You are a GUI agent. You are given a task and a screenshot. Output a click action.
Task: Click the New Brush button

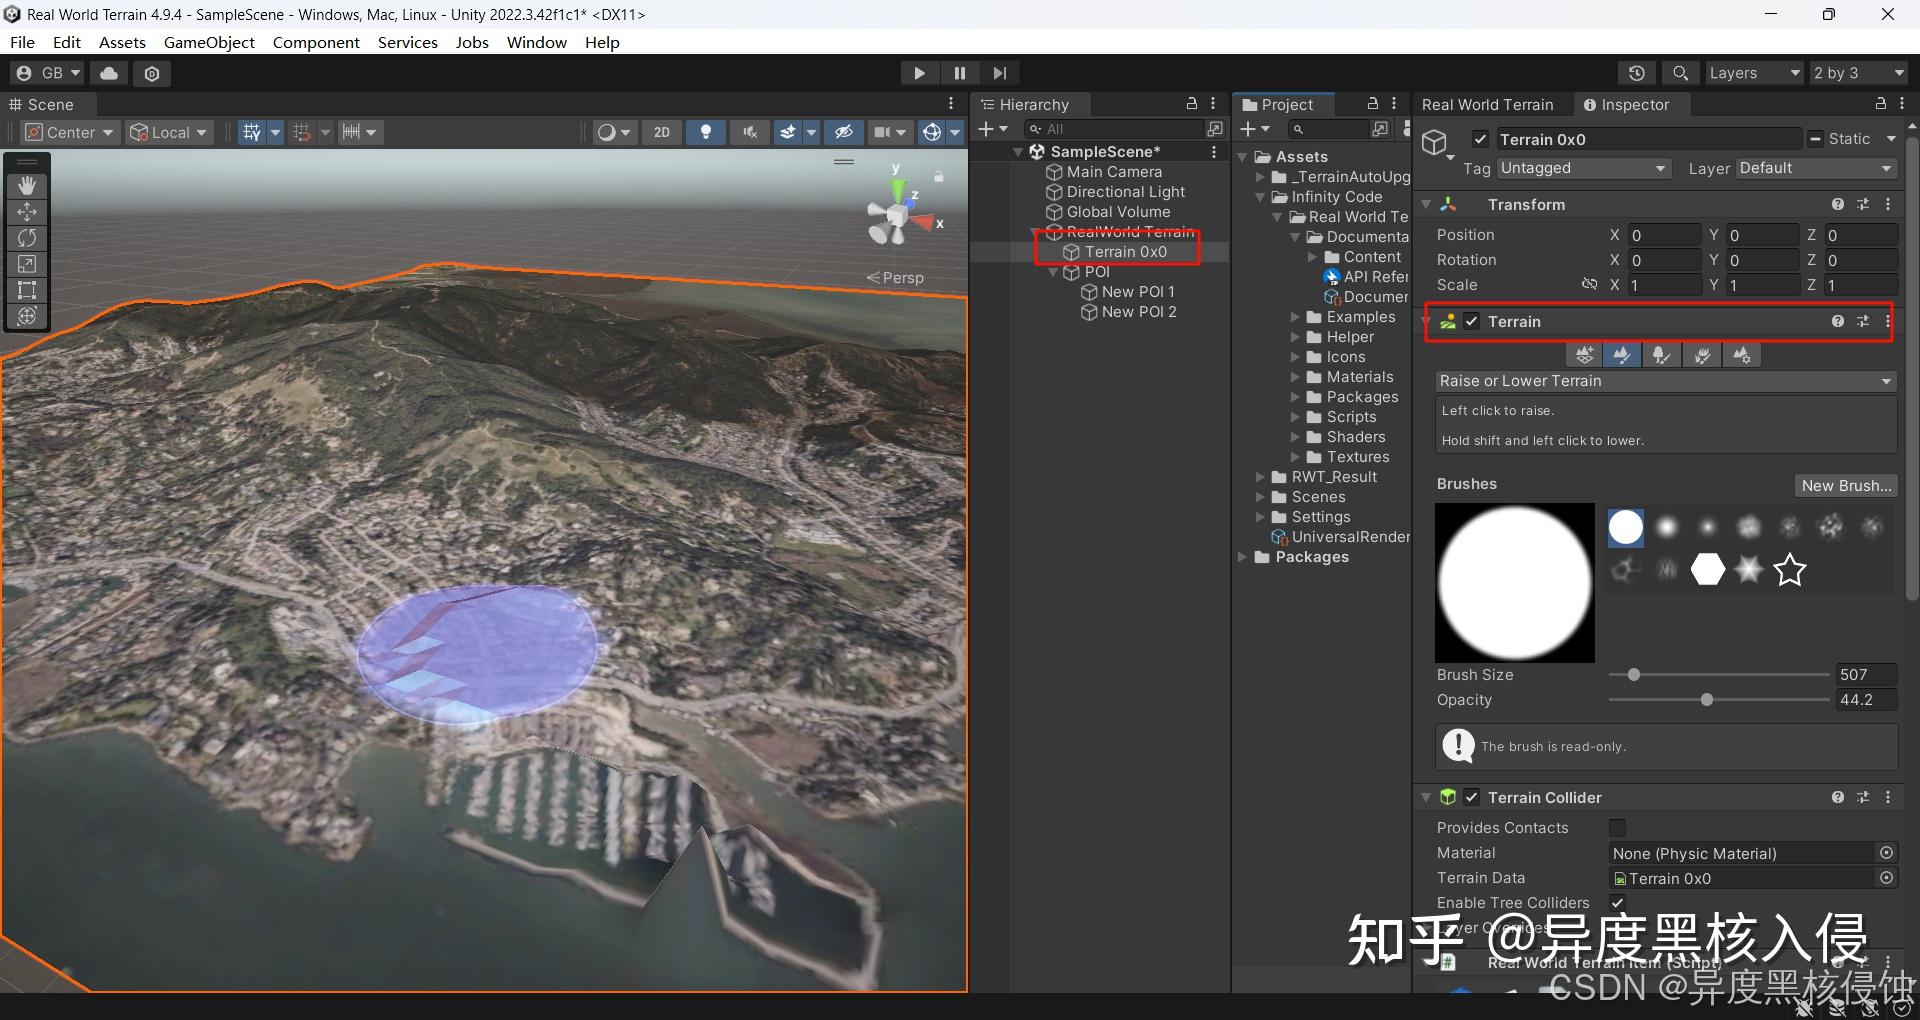(1846, 485)
